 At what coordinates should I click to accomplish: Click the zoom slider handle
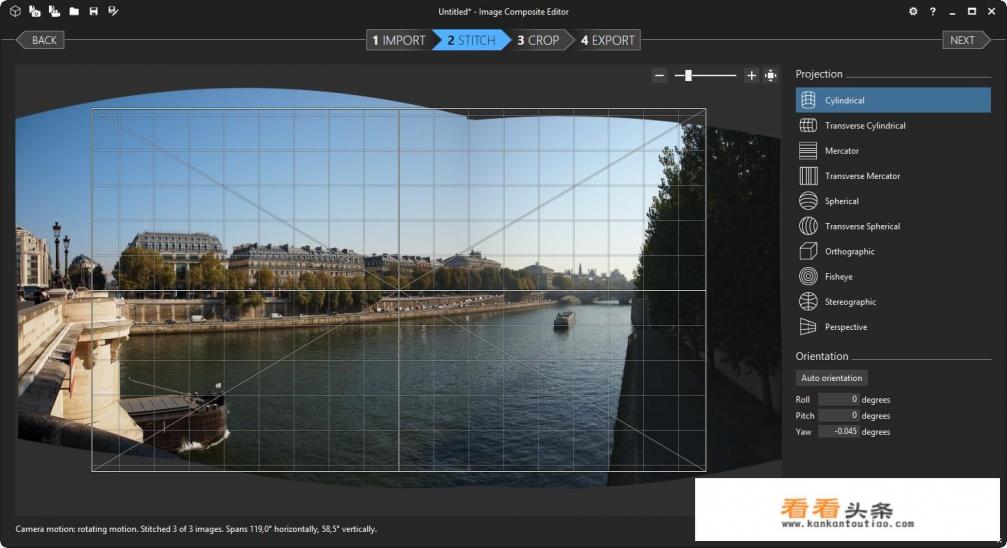688,75
